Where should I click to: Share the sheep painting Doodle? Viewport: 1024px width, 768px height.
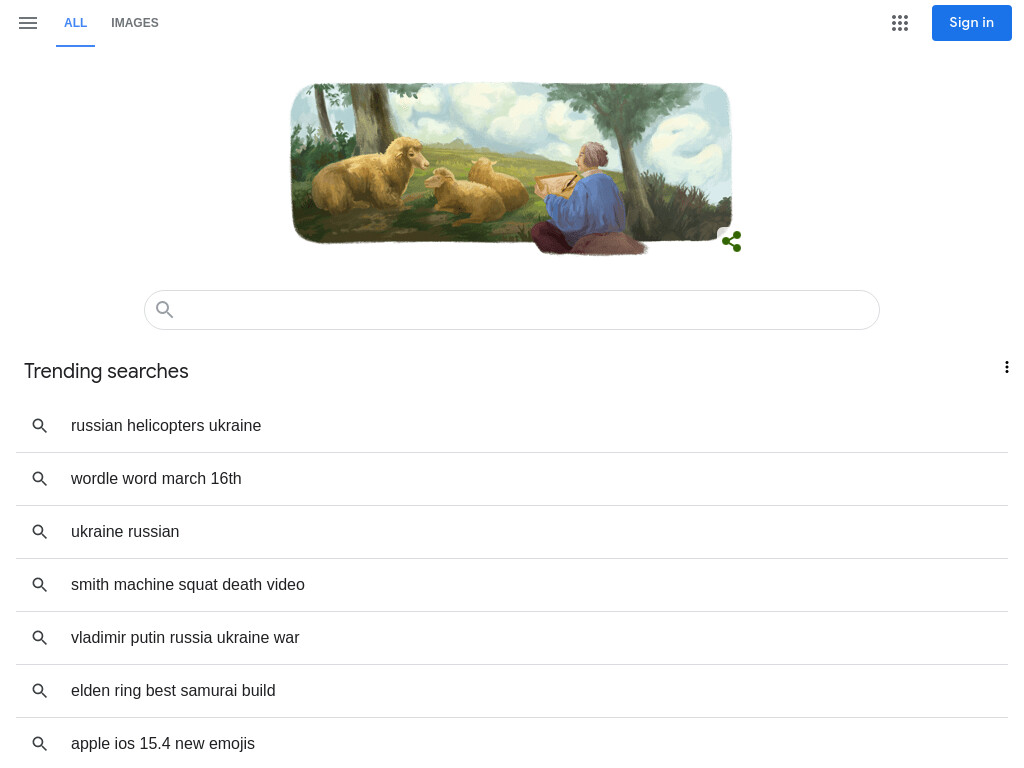[731, 241]
